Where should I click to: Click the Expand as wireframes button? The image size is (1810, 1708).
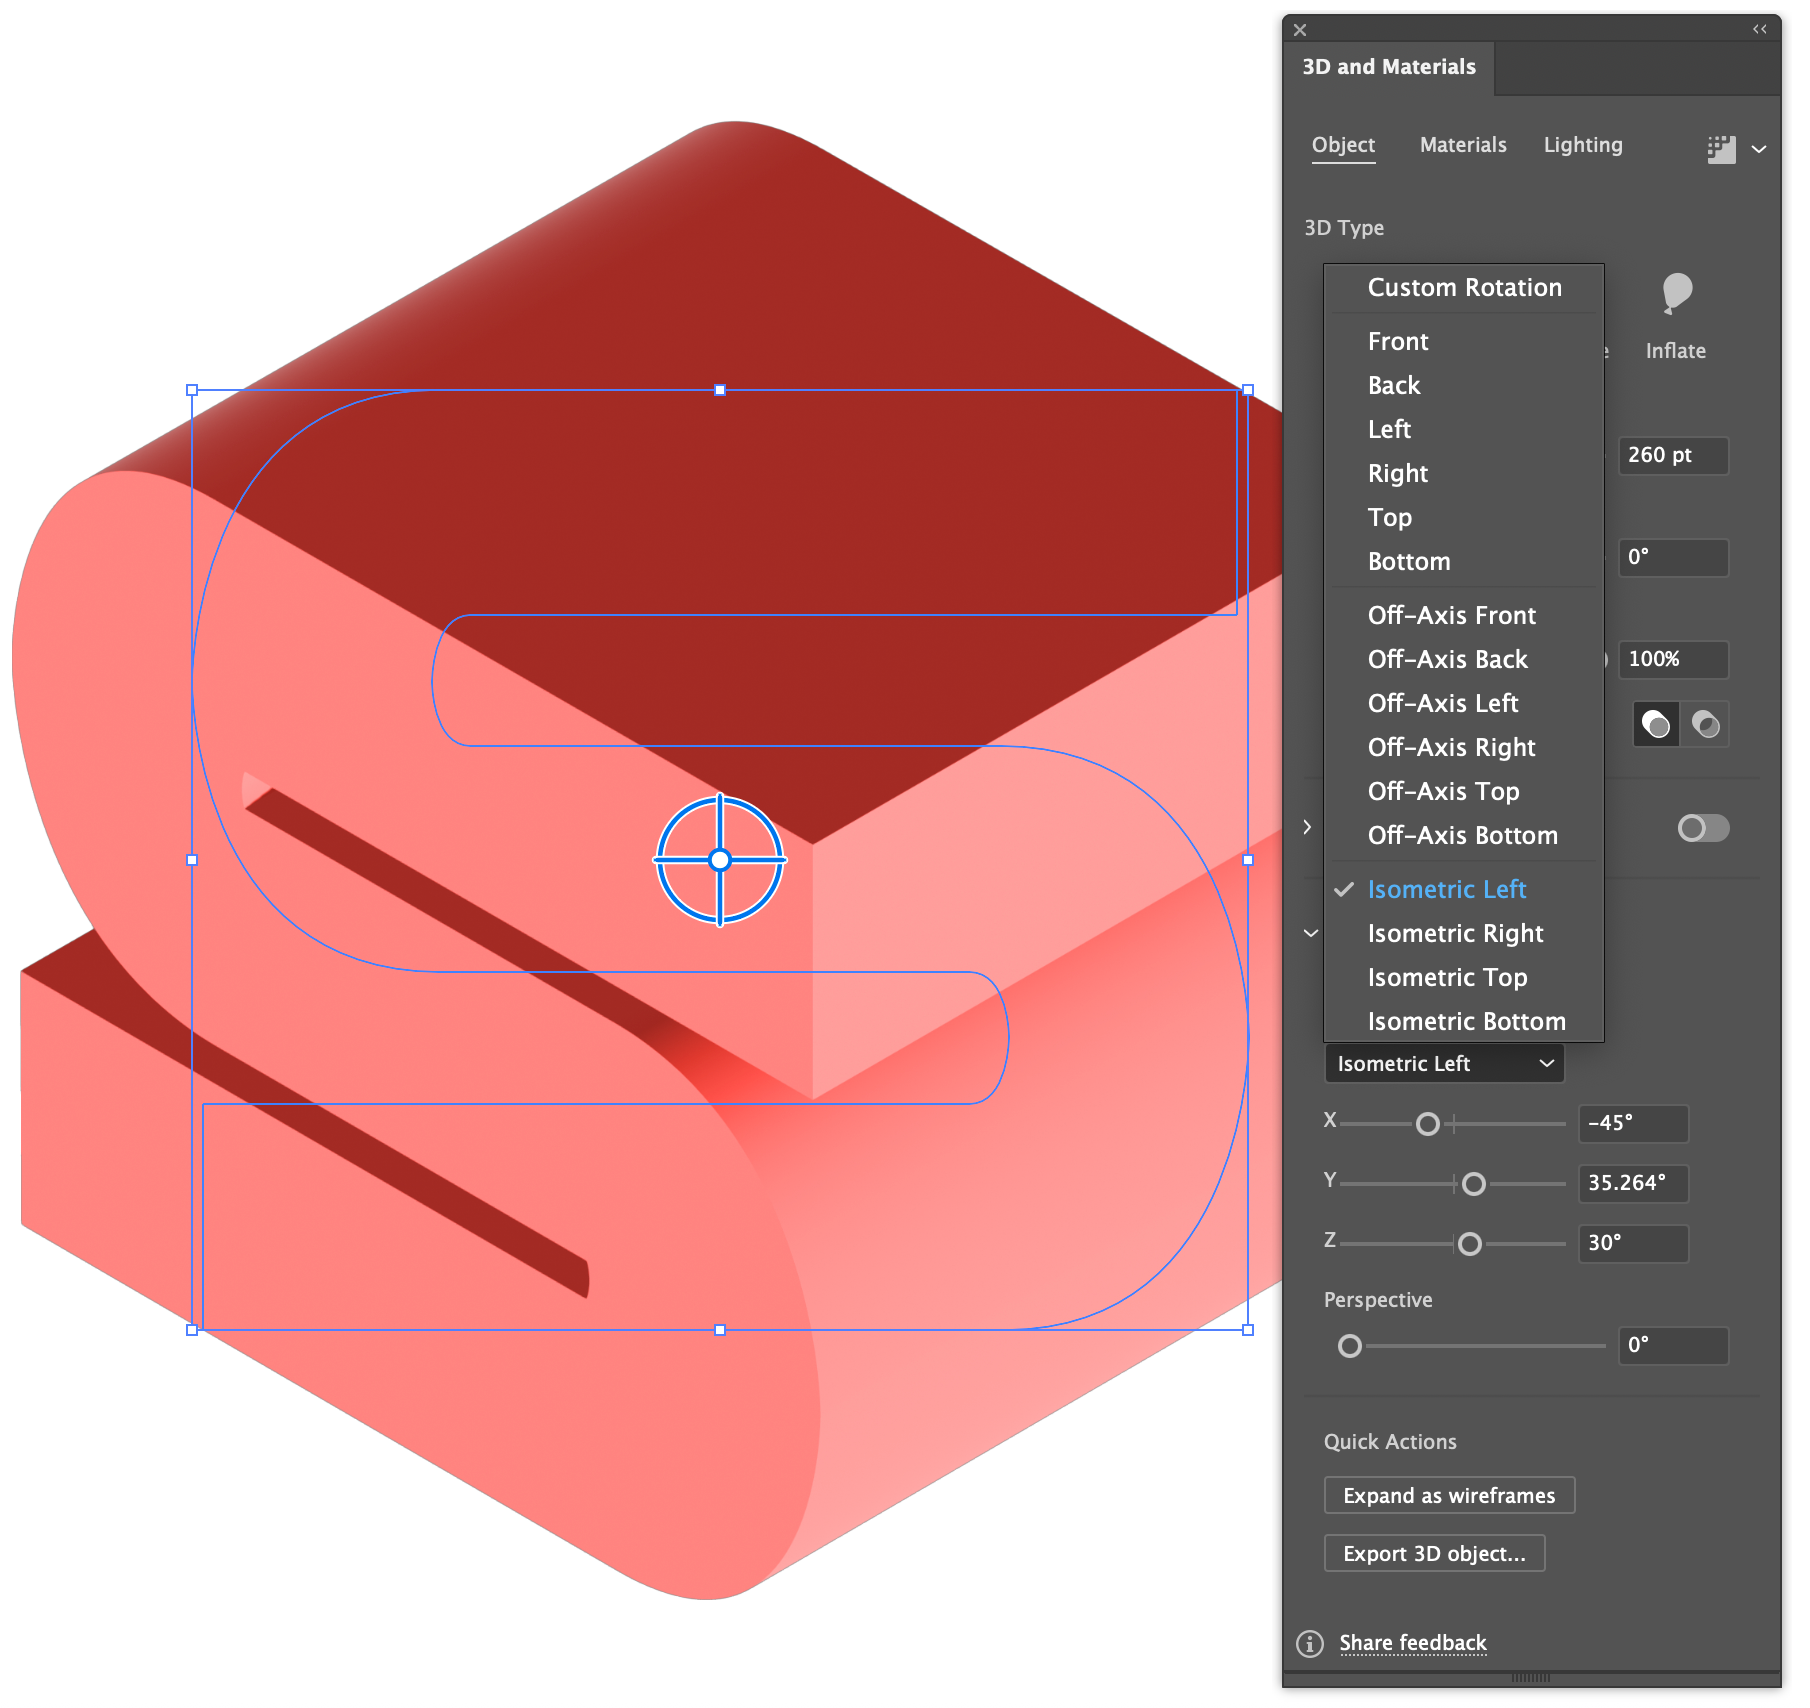click(x=1449, y=1495)
